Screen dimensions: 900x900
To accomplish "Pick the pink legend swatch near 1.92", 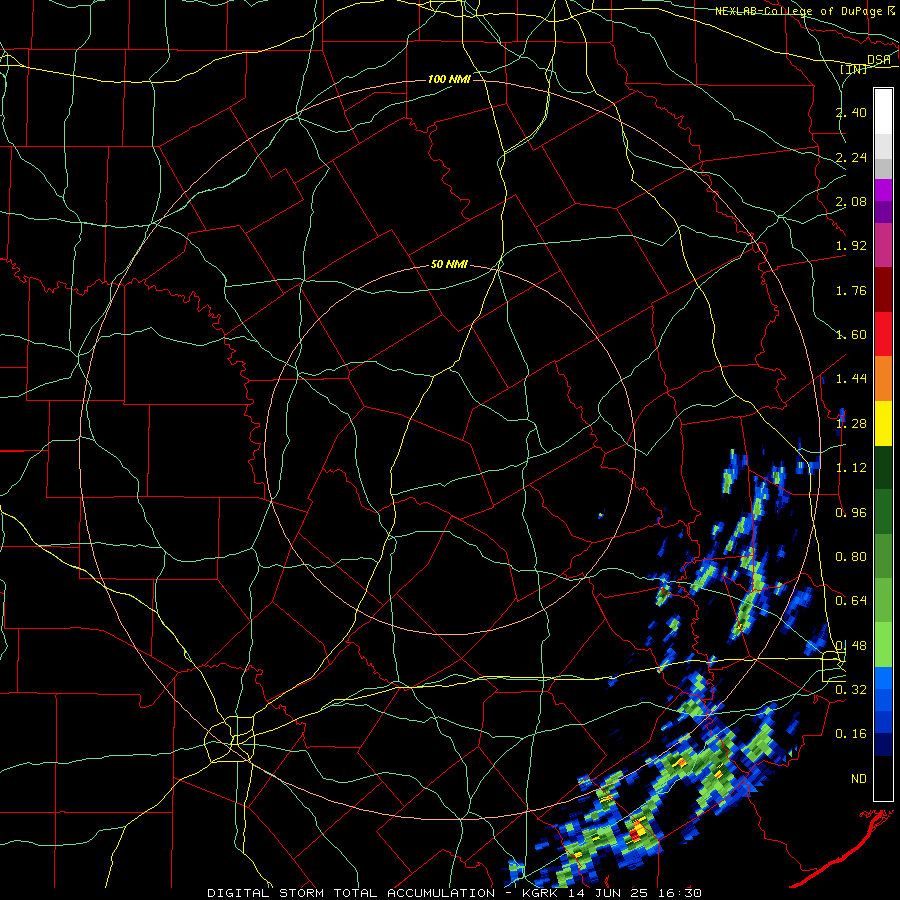I will [x=883, y=246].
